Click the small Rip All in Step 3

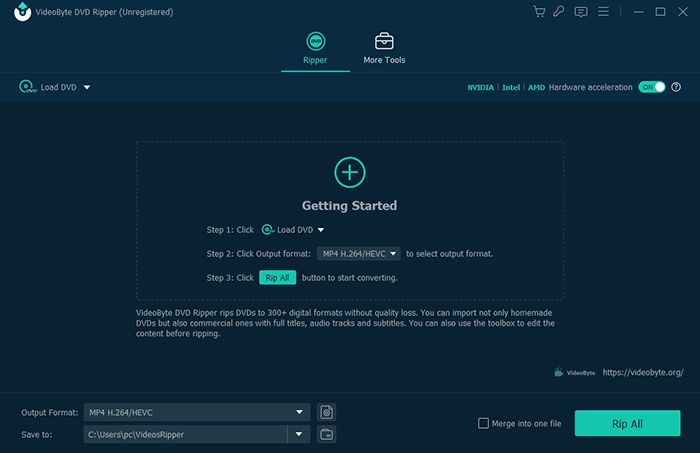[x=277, y=278]
